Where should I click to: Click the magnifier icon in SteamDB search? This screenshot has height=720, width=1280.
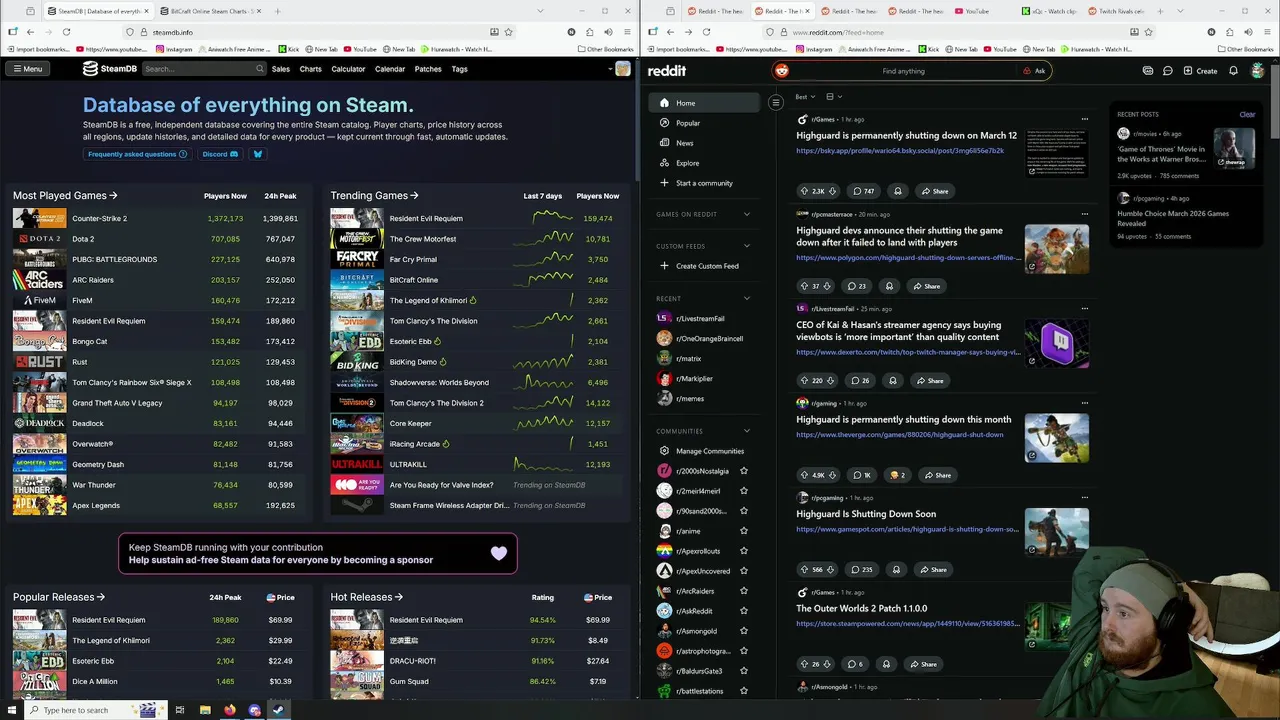click(x=260, y=69)
